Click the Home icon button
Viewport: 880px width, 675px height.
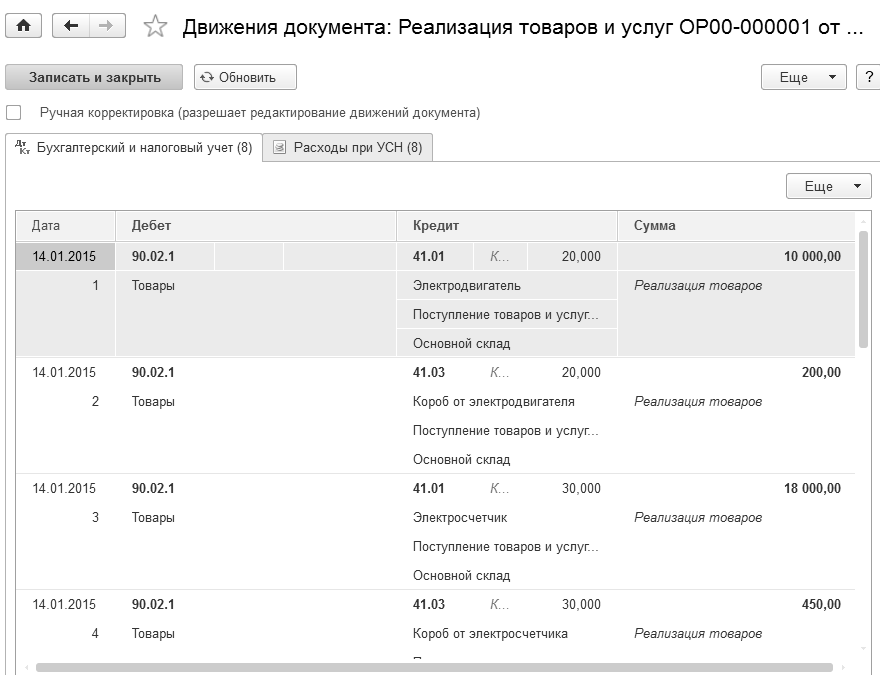pyautogui.click(x=23, y=27)
